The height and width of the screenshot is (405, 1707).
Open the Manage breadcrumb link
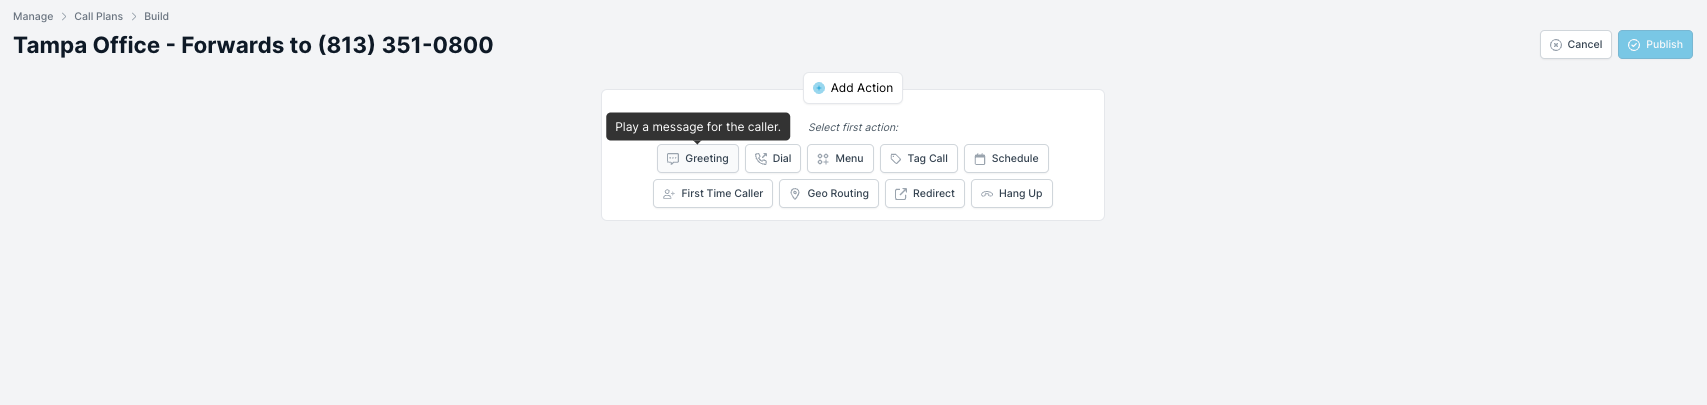tap(33, 16)
